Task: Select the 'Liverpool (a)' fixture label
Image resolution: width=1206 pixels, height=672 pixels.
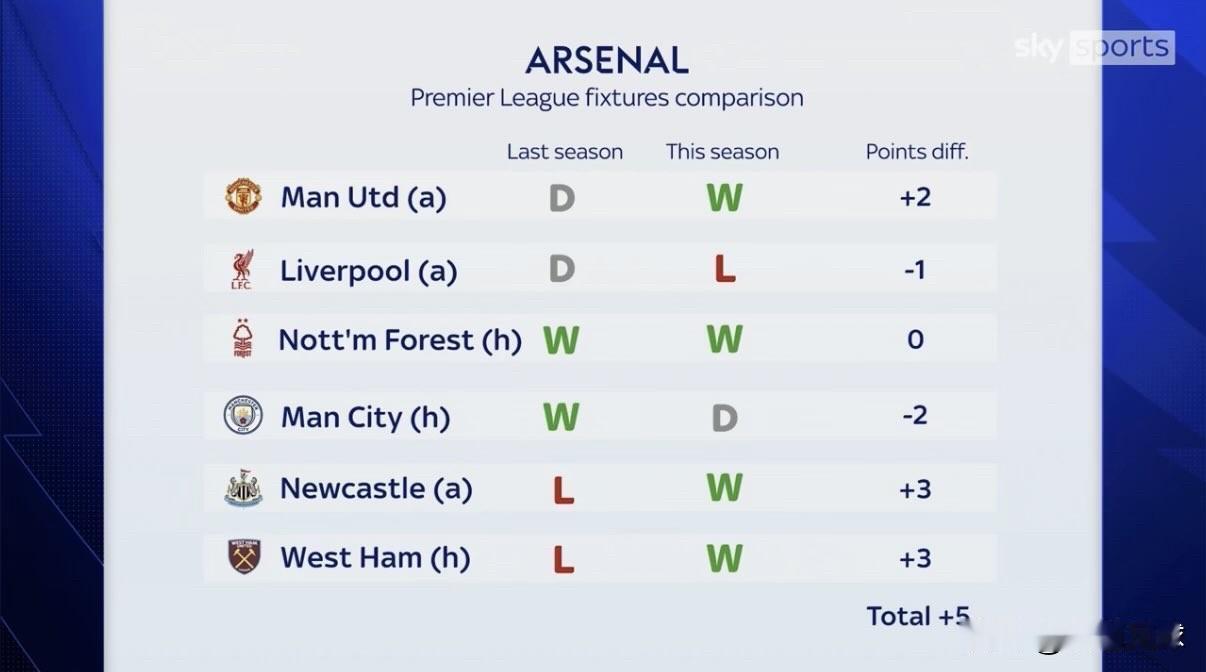Action: [368, 271]
